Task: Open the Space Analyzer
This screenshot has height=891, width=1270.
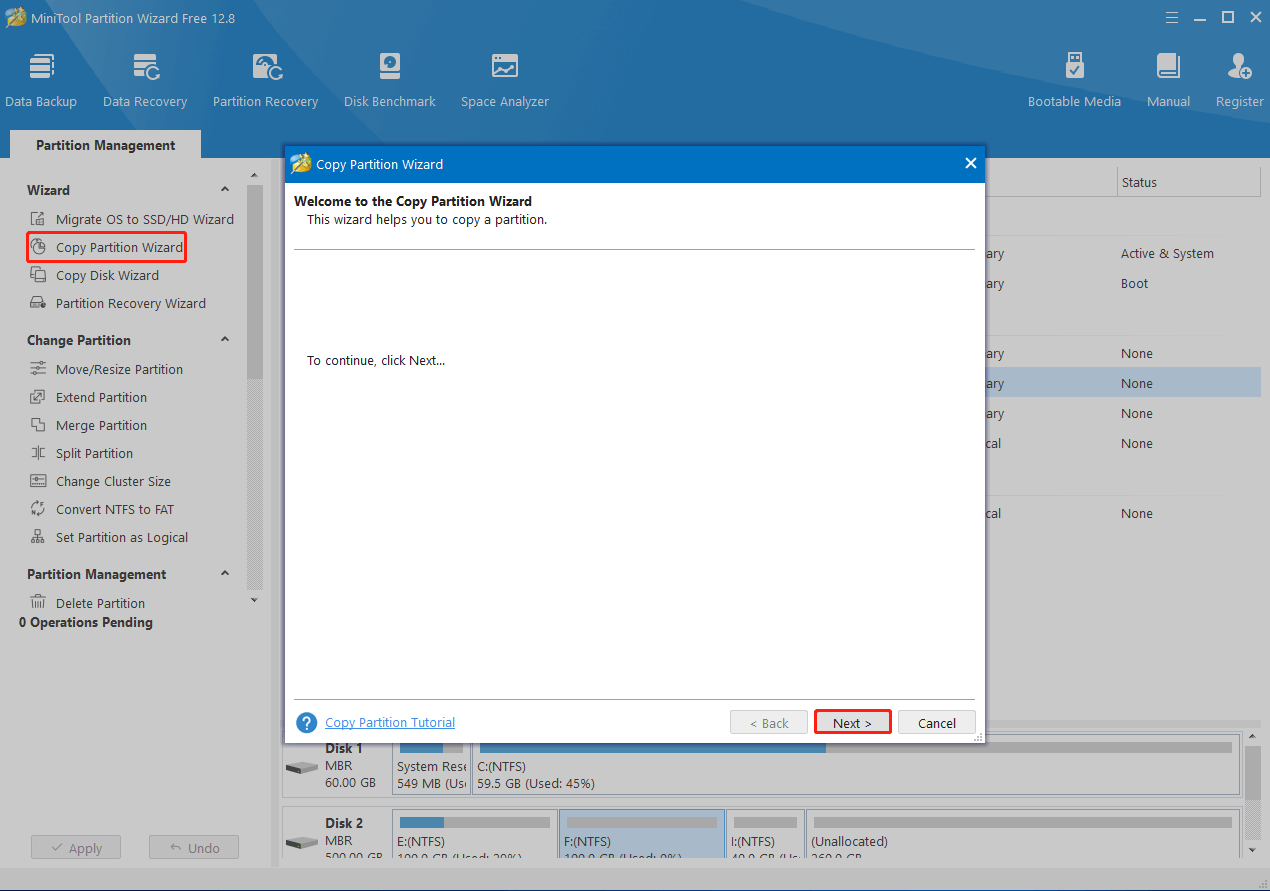Action: click(505, 80)
